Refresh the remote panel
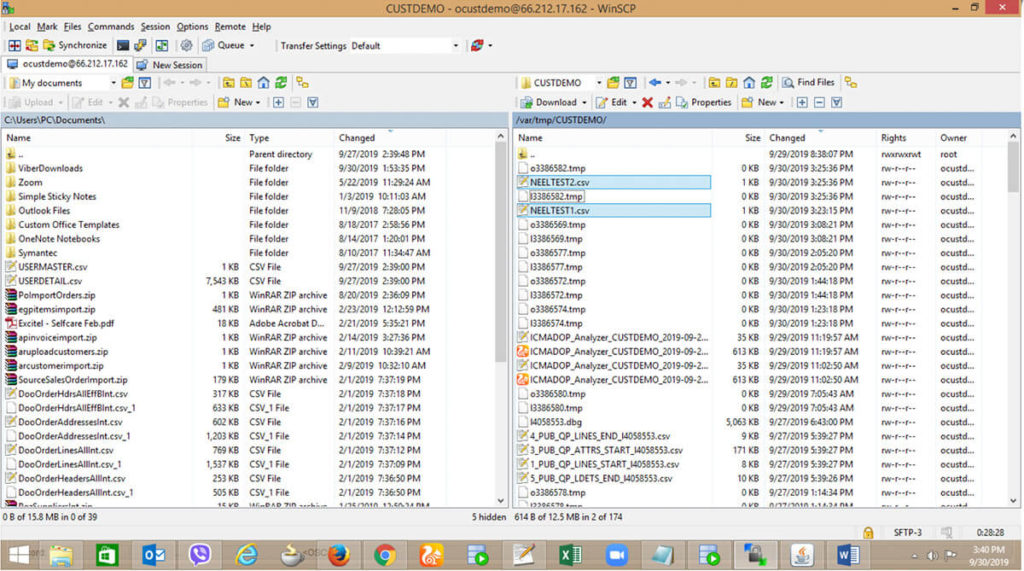 (x=767, y=83)
